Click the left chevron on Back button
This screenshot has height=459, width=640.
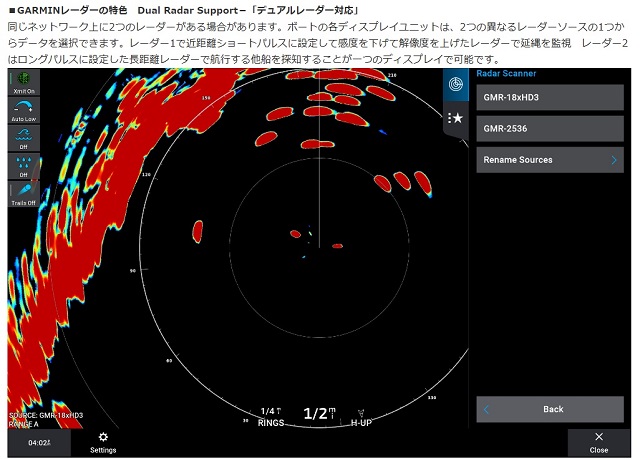pos(486,409)
